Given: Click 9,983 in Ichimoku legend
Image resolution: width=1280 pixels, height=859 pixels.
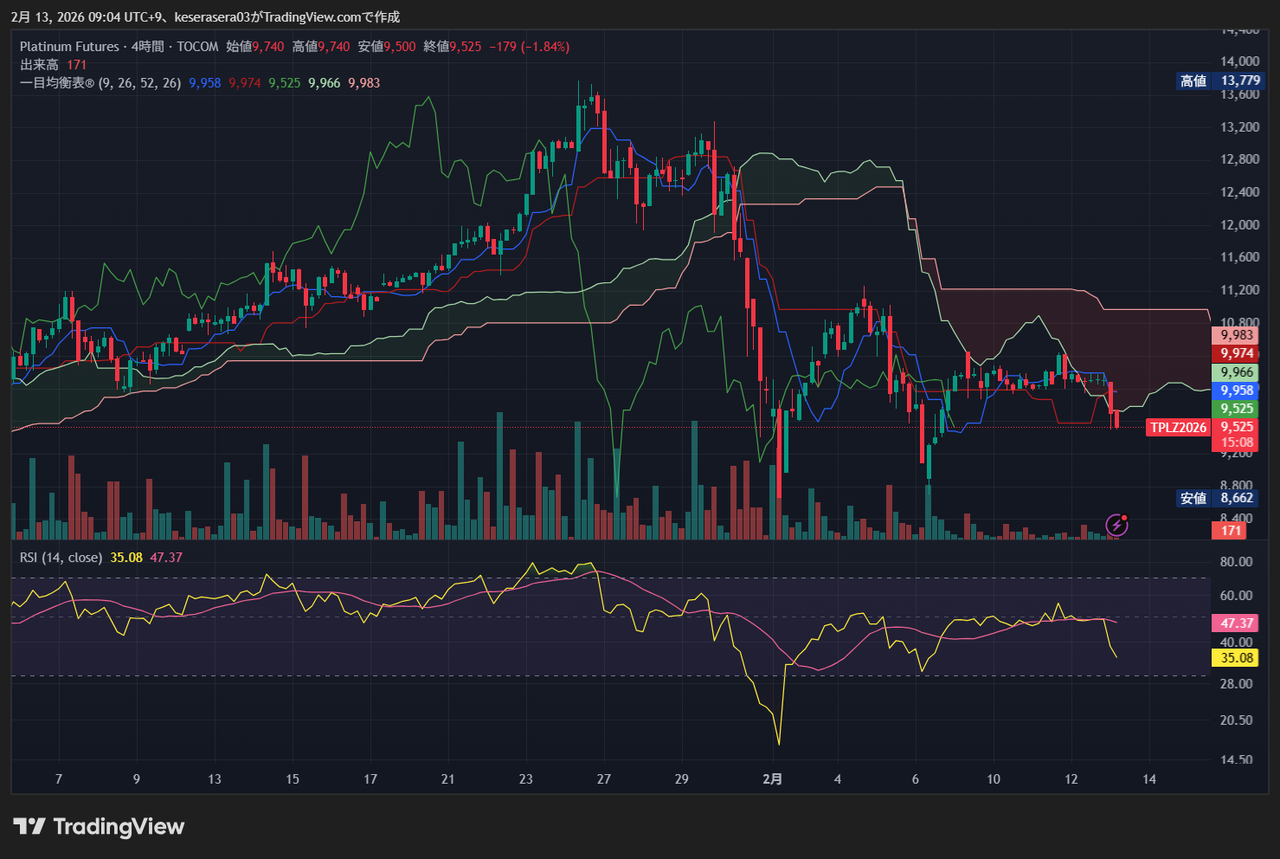Looking at the screenshot, I should point(364,83).
